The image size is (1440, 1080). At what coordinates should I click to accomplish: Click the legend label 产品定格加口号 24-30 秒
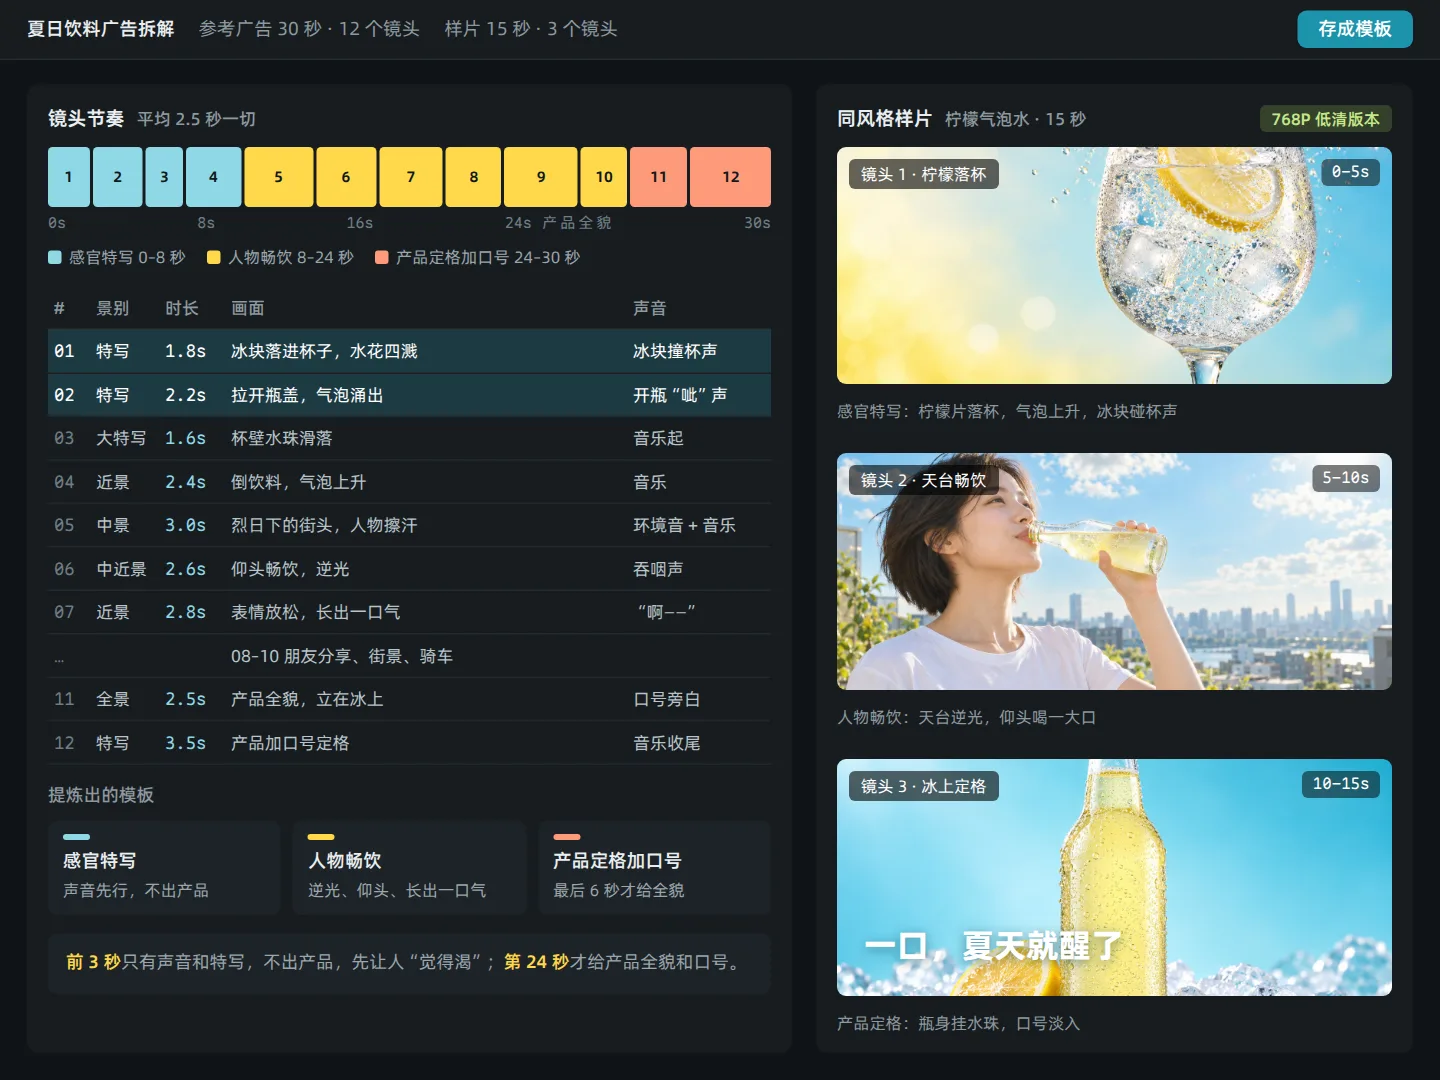488,257
